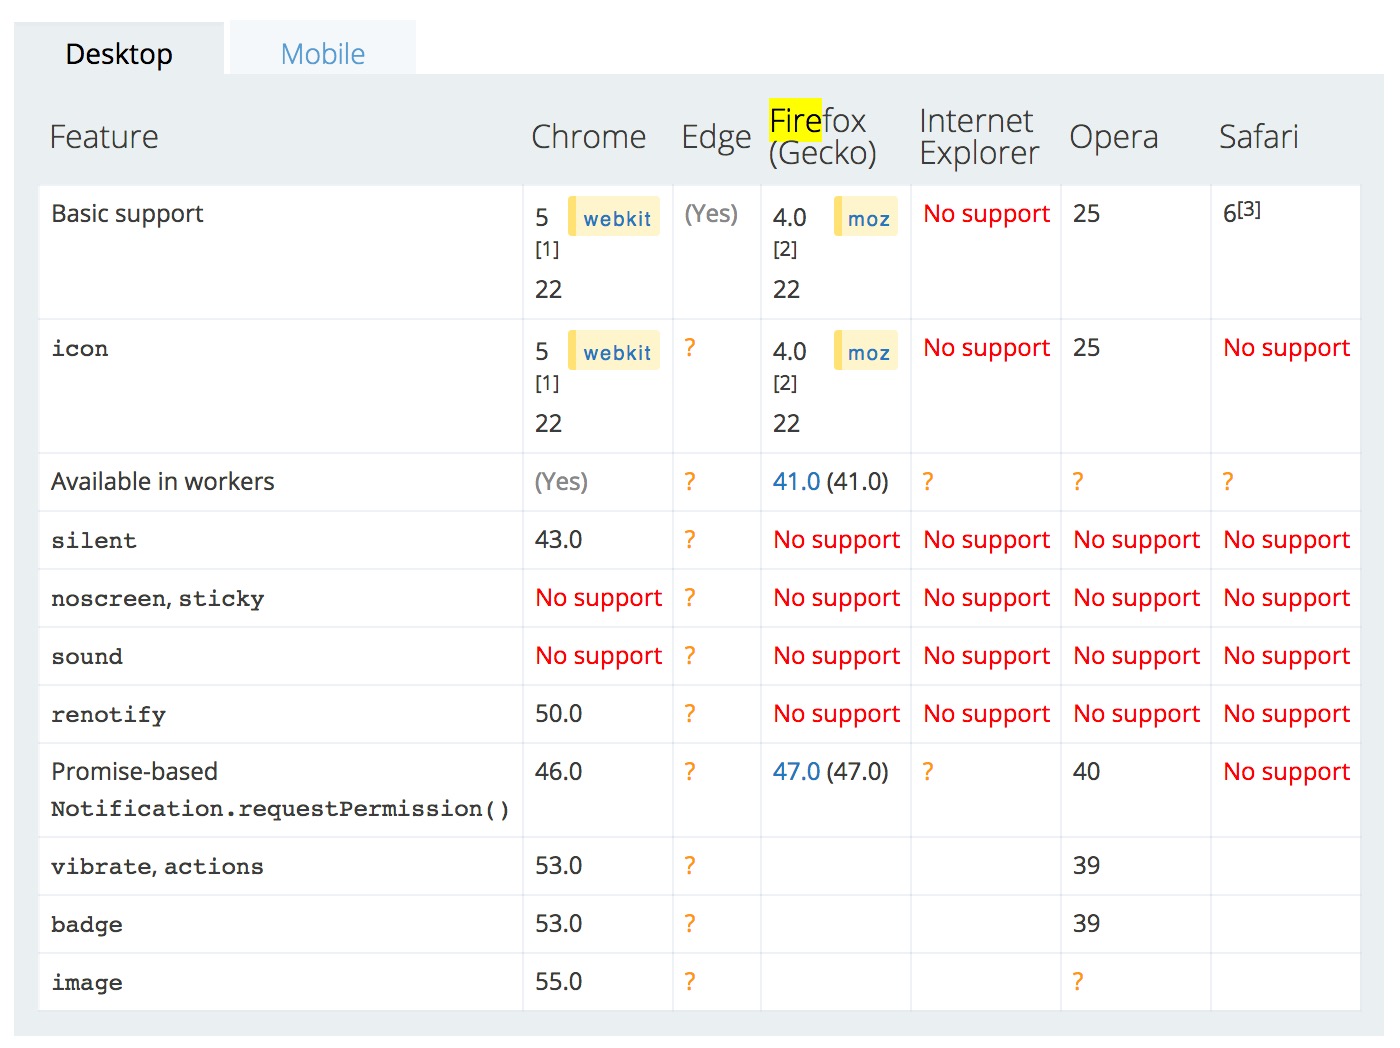
Task: Click Internet Explorer No support in Basic support row
Action: [x=986, y=214]
